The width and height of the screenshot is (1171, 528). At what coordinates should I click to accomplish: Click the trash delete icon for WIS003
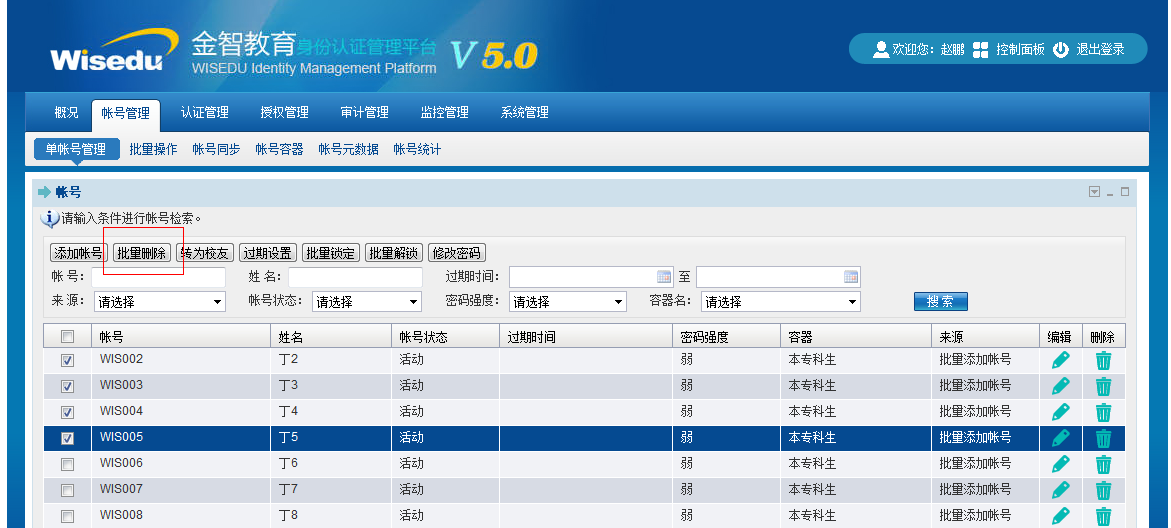[1103, 386]
